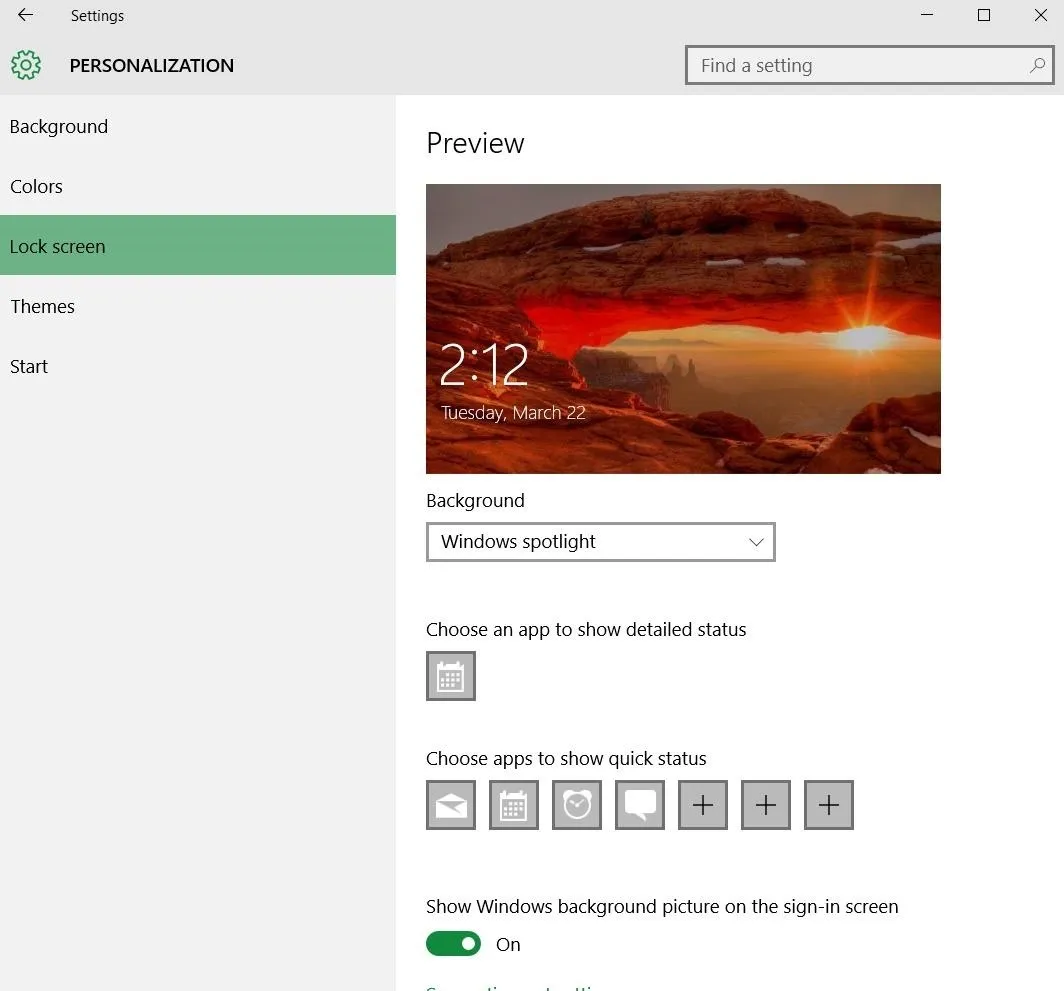1064x991 pixels.
Task: Add an app using the last plus tile
Action: pos(829,805)
